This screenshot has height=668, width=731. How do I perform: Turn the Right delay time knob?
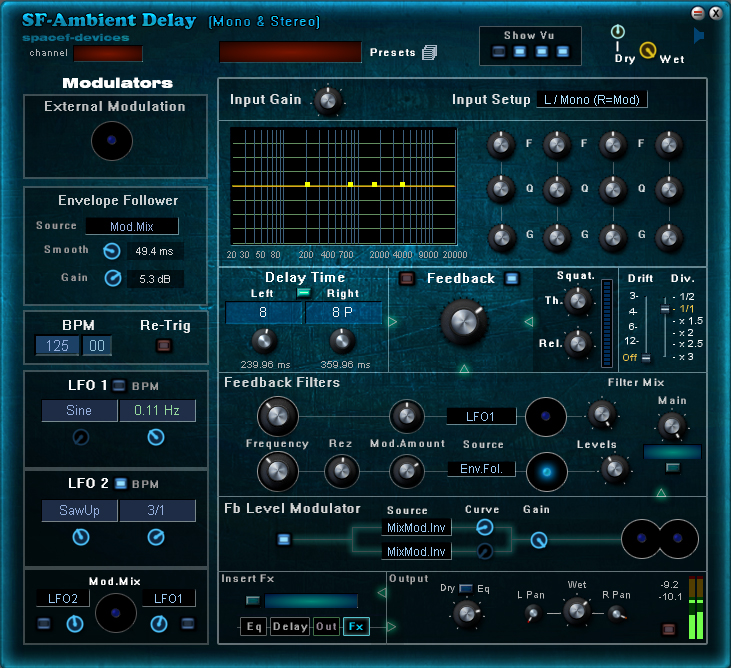[342, 341]
